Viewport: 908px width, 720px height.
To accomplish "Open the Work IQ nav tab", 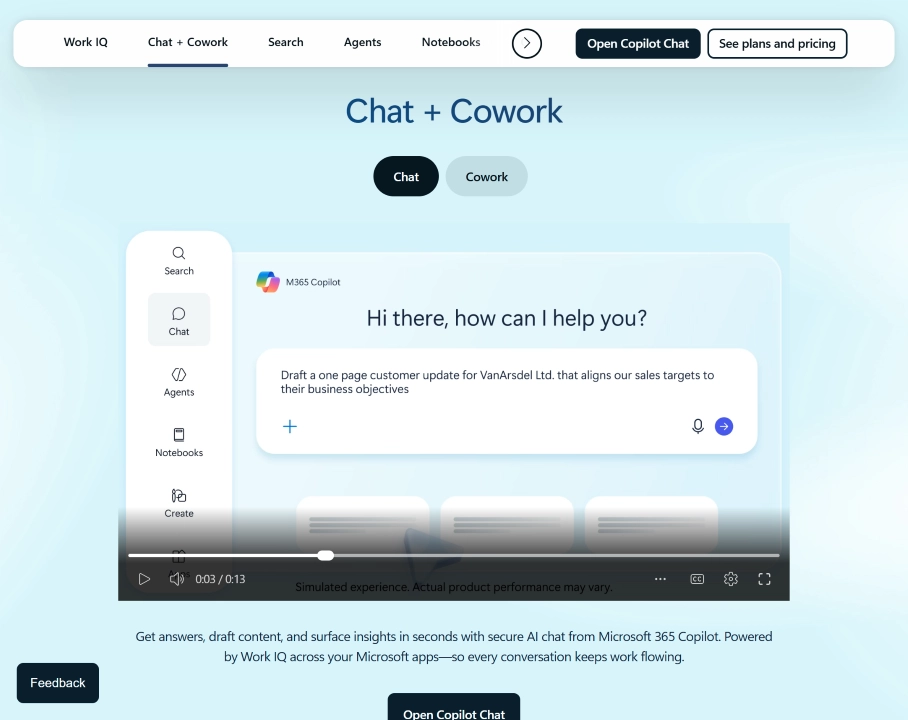I will [86, 42].
